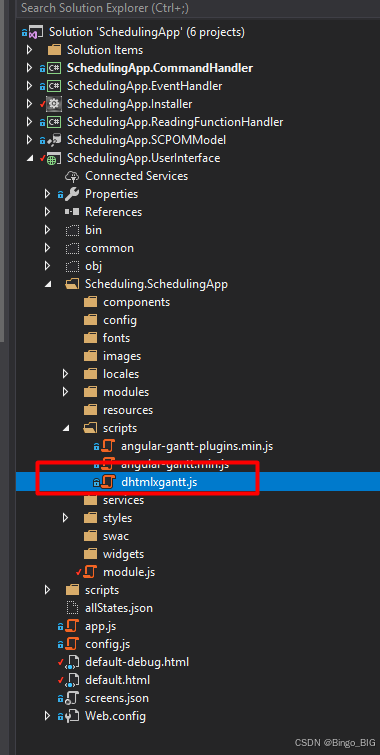The width and height of the screenshot is (380, 755).
Task: Expand the common folder
Action: 47,248
